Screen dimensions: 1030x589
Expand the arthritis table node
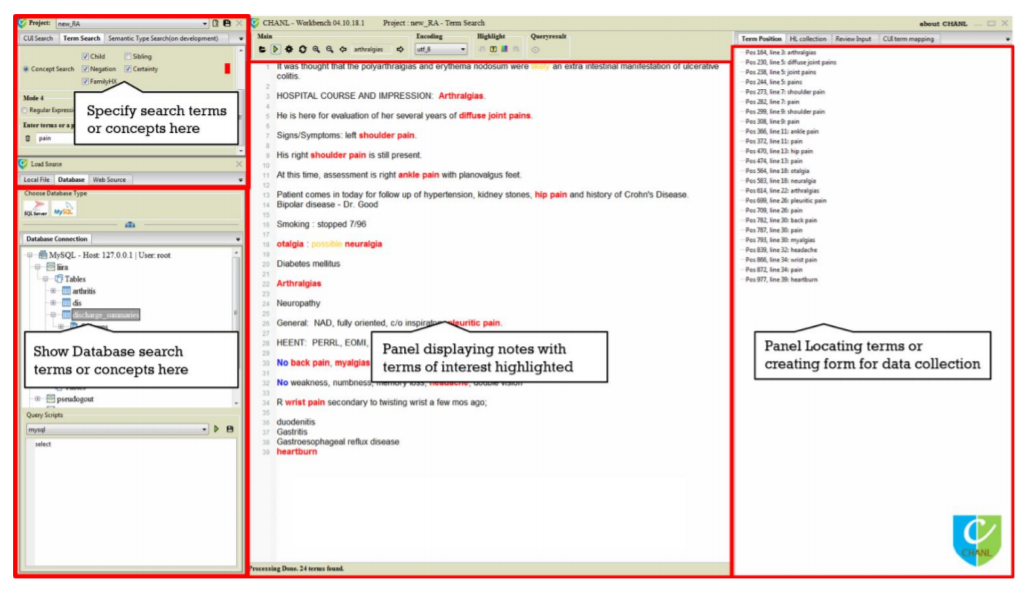coord(53,291)
